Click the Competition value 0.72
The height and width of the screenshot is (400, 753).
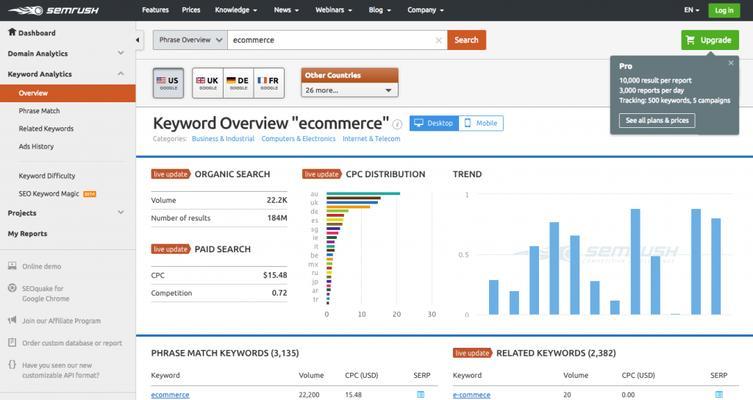coord(279,293)
